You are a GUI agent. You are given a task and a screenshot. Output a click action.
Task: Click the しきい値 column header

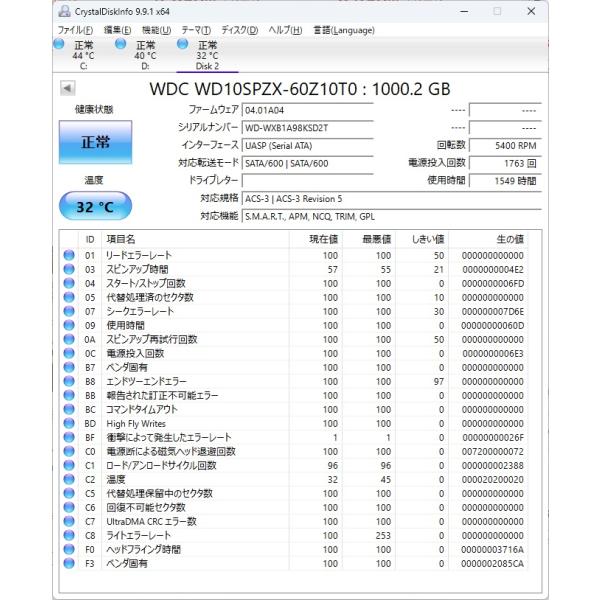422,239
